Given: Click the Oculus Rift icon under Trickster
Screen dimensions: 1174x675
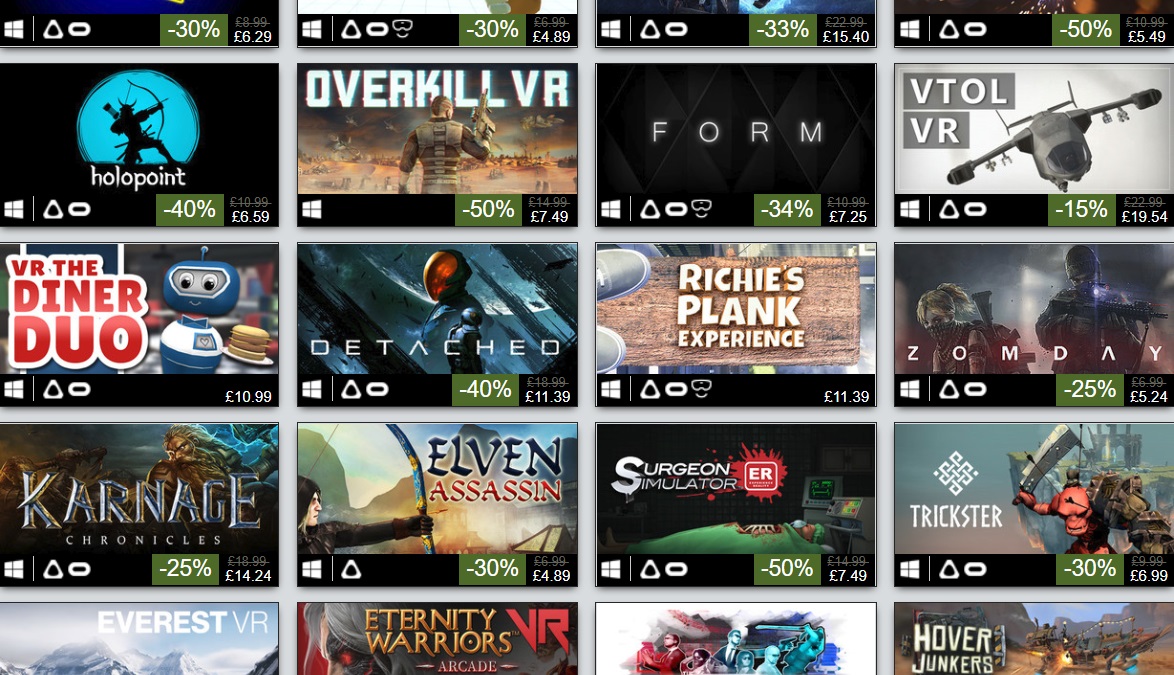Looking at the screenshot, I should [x=974, y=569].
